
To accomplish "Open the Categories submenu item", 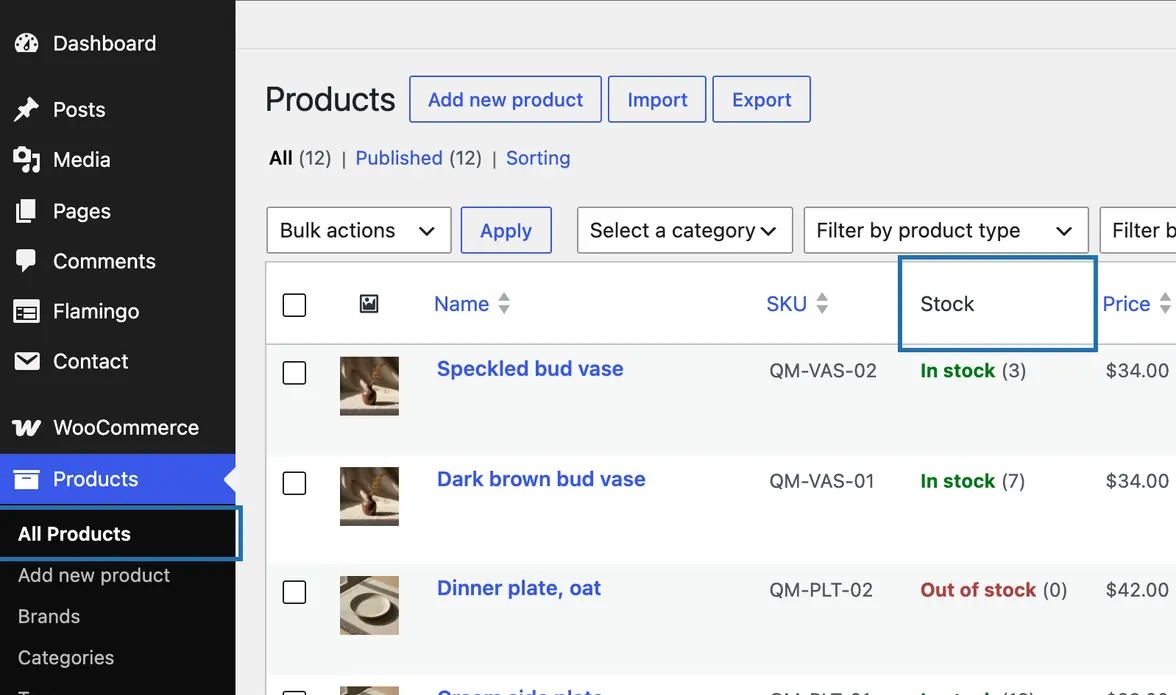I will pyautogui.click(x=66, y=658).
